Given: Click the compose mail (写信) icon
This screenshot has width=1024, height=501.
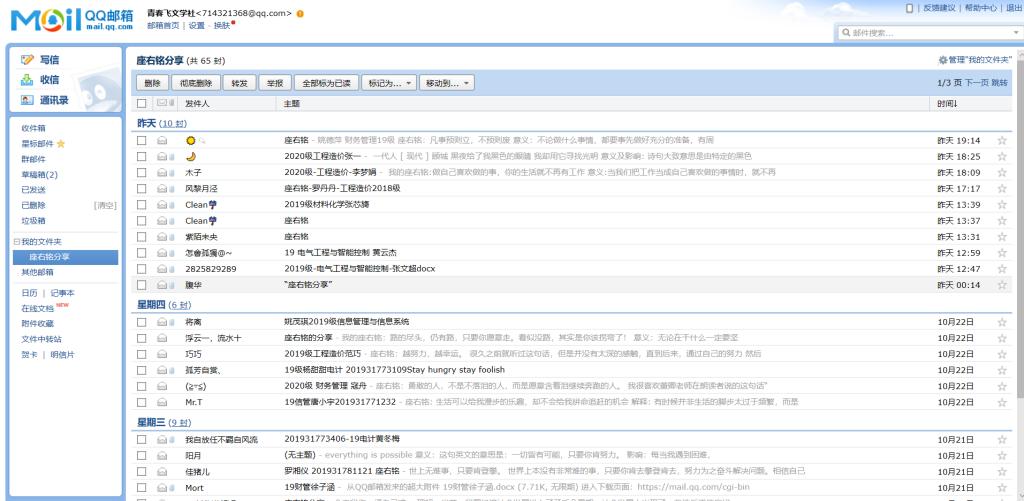Looking at the screenshot, I should [28, 60].
